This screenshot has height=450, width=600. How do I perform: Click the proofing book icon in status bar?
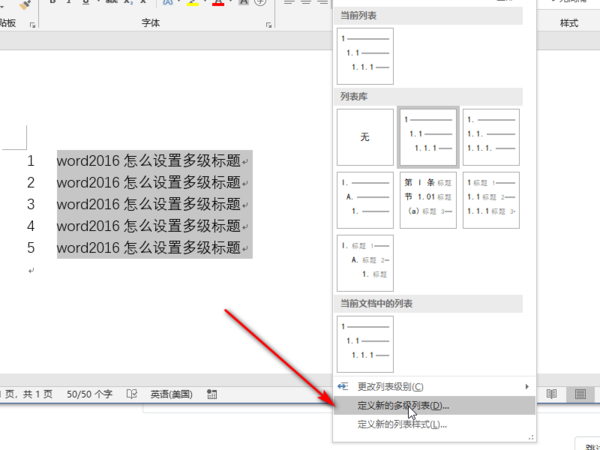[x=132, y=394]
